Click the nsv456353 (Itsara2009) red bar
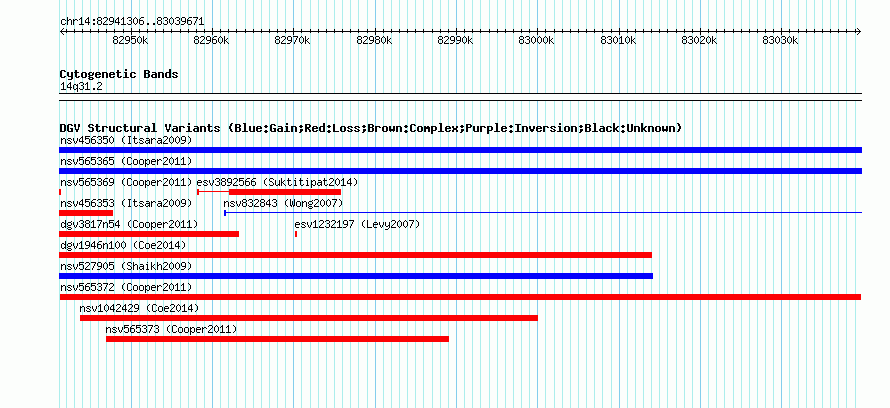 [x=86, y=213]
